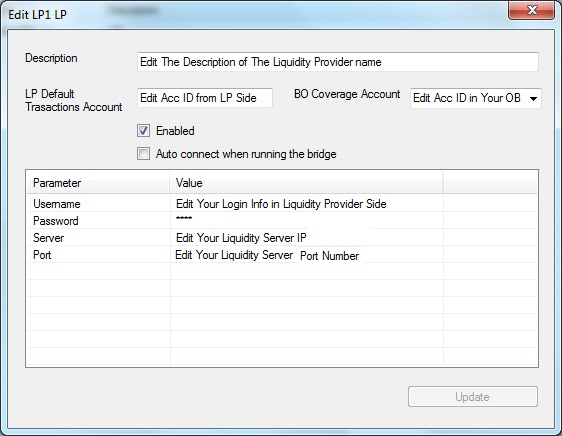Open the BO Coverage Account dropdown
Viewport: 562px width, 436px height.
coord(475,98)
